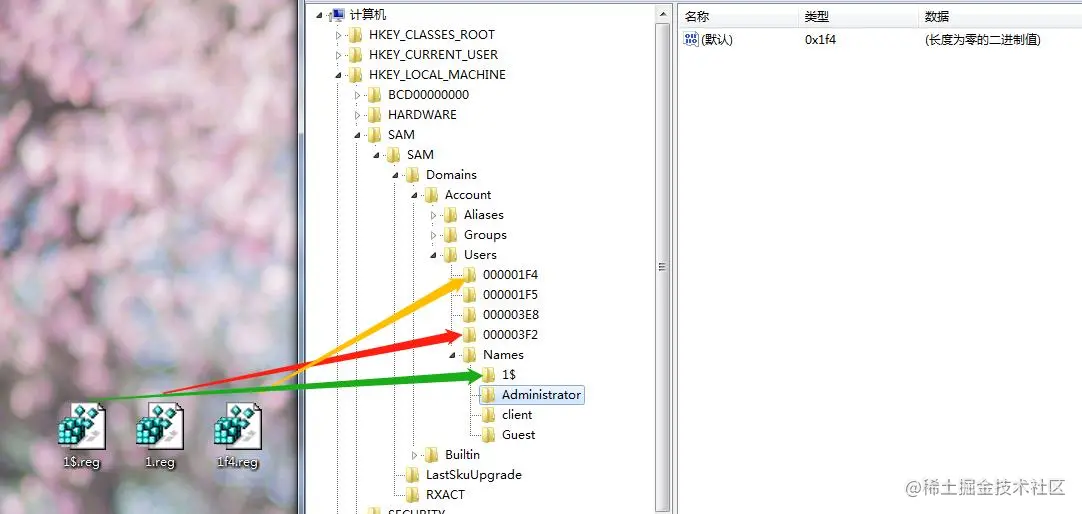Select the 000001F4 key label
The width and height of the screenshot is (1082, 514).
[510, 275]
